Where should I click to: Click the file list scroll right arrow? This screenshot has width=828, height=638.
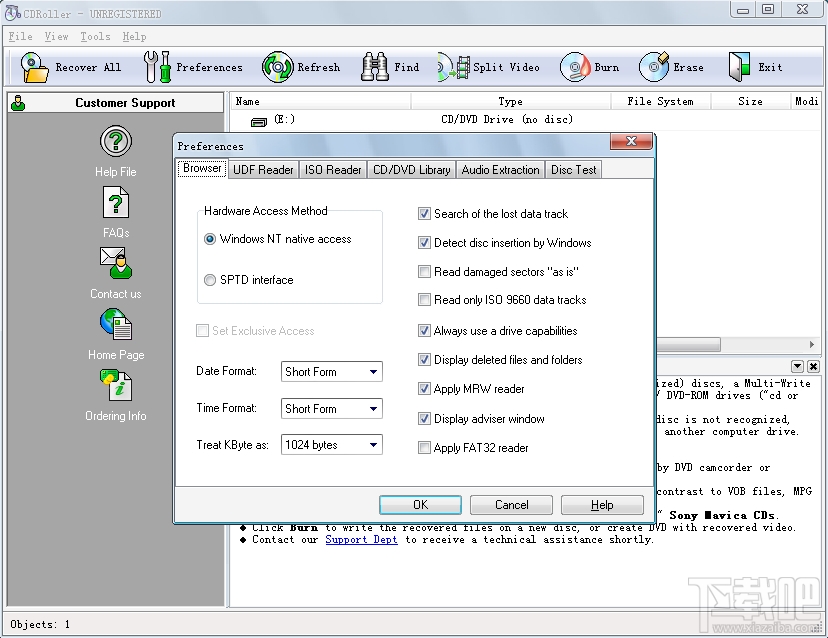812,345
